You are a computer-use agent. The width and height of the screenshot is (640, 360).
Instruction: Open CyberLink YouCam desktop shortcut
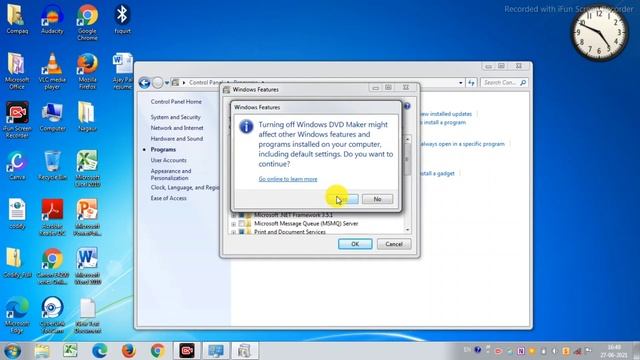tap(52, 315)
